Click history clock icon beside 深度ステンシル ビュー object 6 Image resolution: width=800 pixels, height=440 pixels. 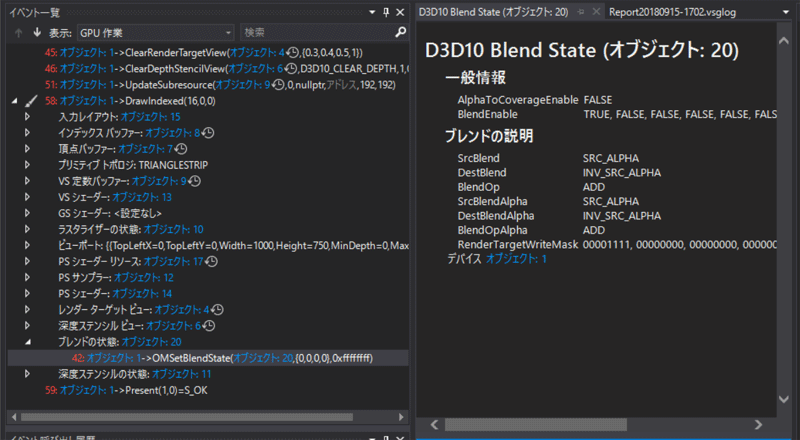208,326
